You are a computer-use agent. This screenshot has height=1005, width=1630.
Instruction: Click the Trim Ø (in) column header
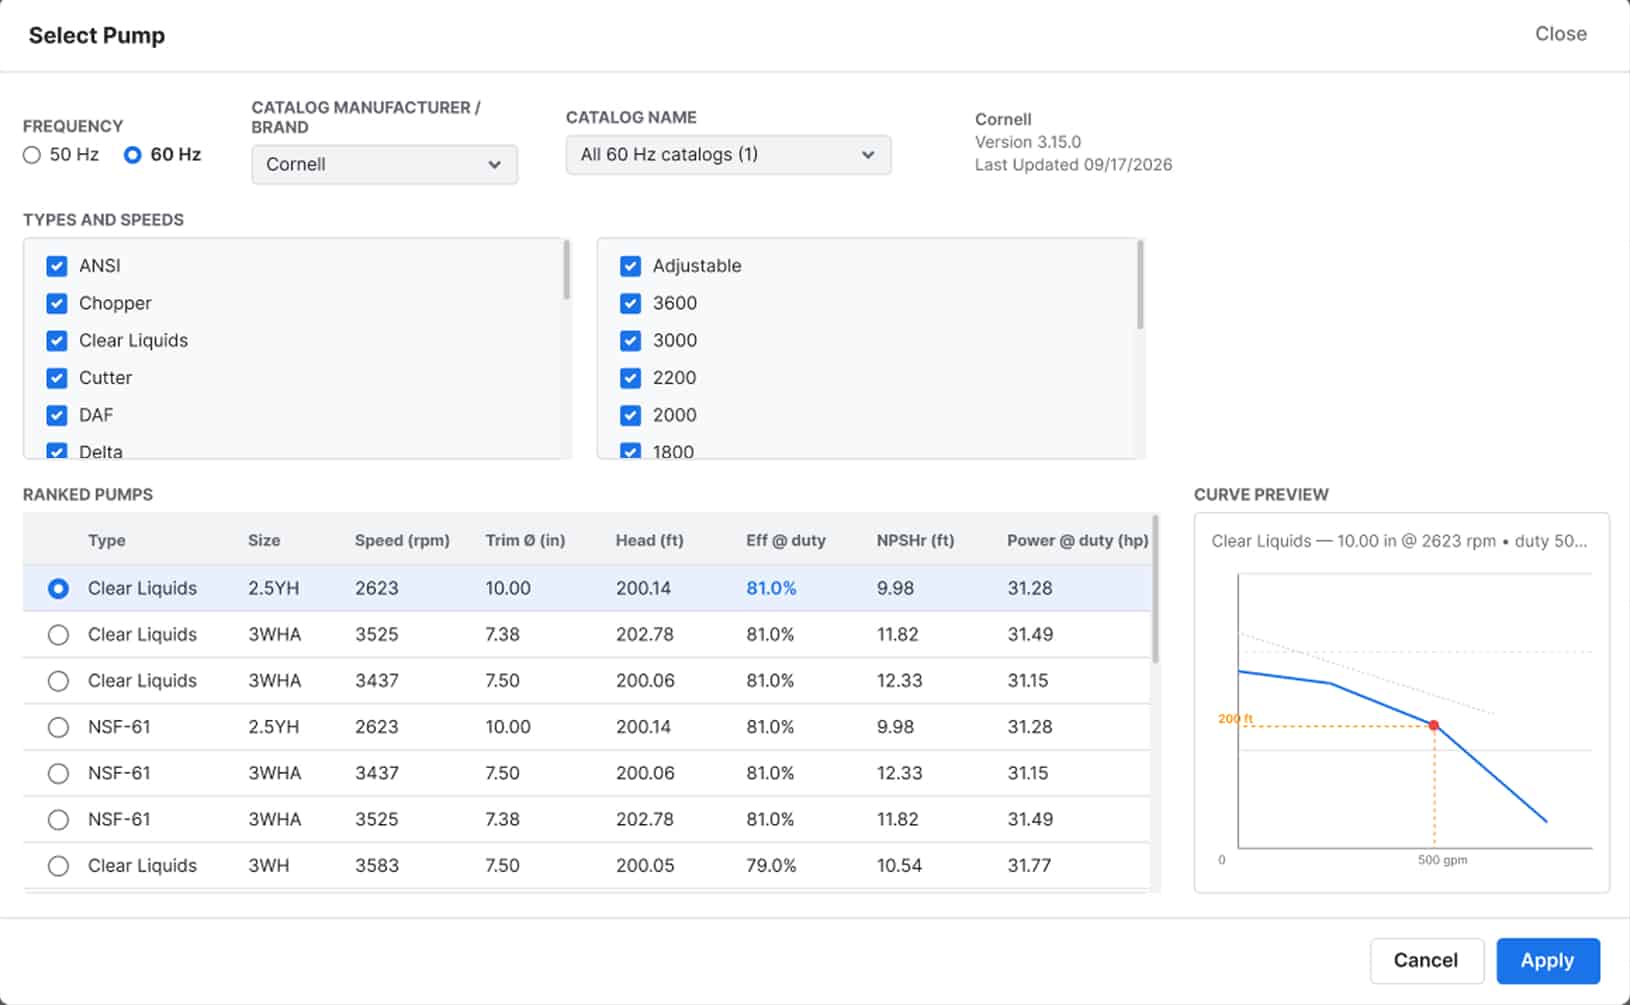click(x=525, y=540)
